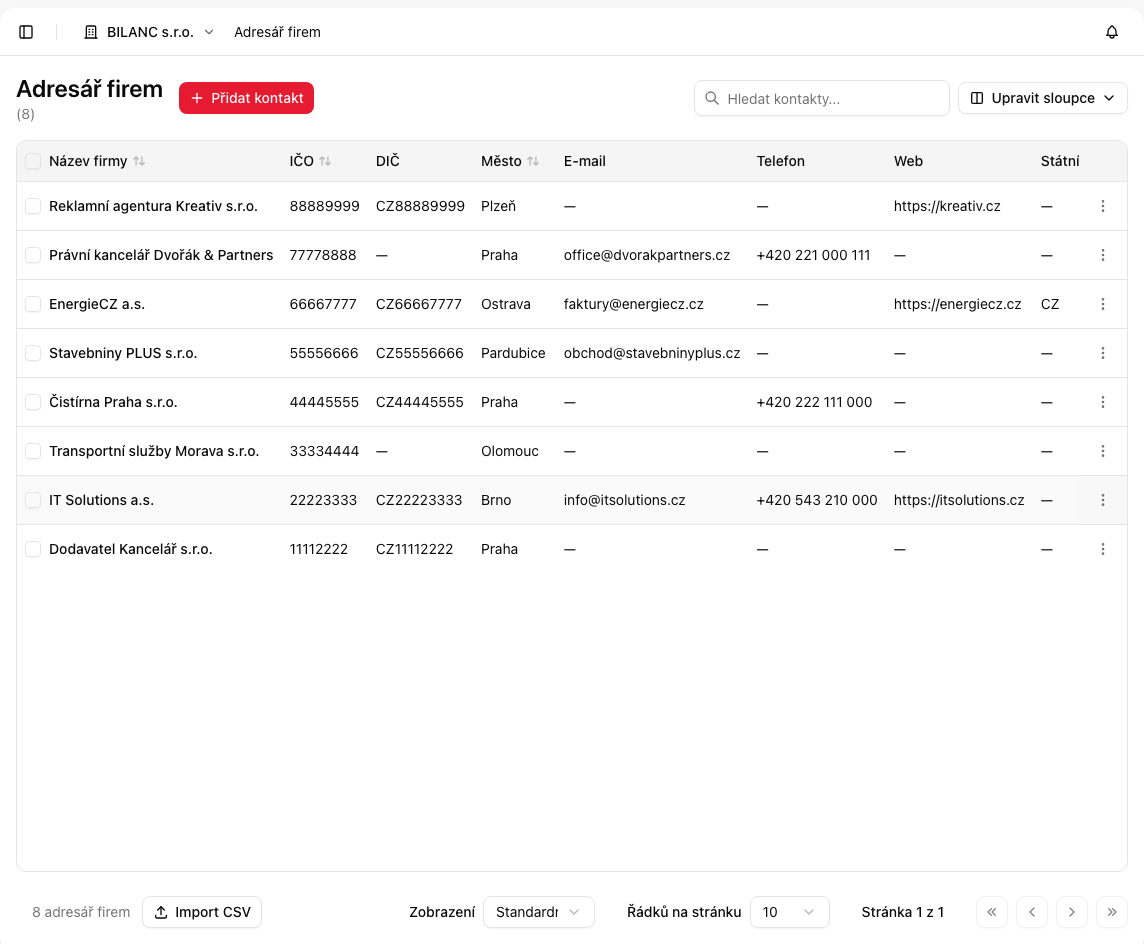Go to next page arrow
Screen dimensions: 1144x944
click(1071, 912)
